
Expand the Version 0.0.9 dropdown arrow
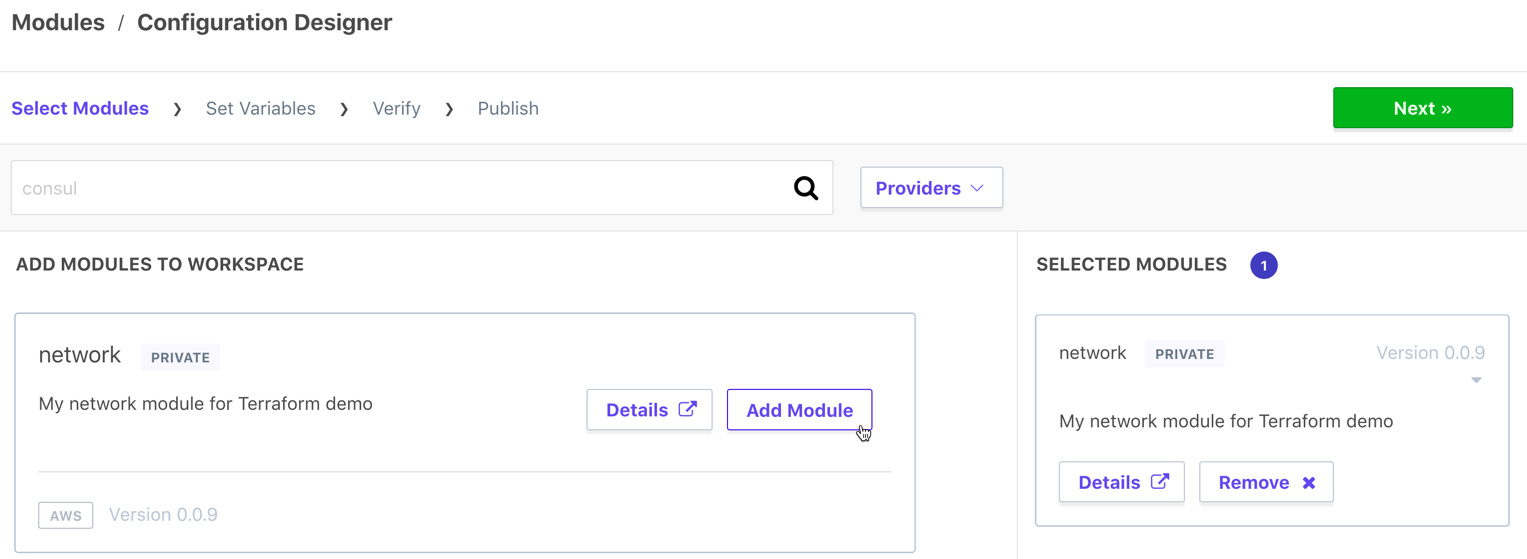[1476, 380]
